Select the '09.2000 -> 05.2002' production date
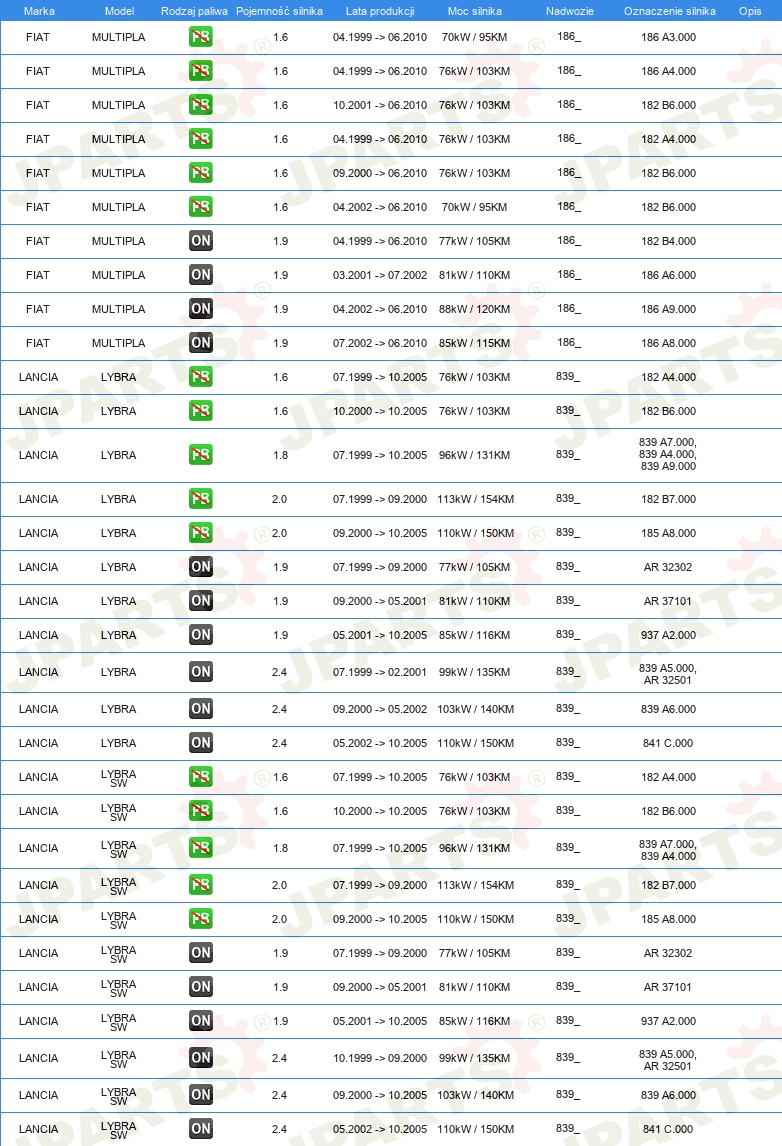 click(x=380, y=709)
